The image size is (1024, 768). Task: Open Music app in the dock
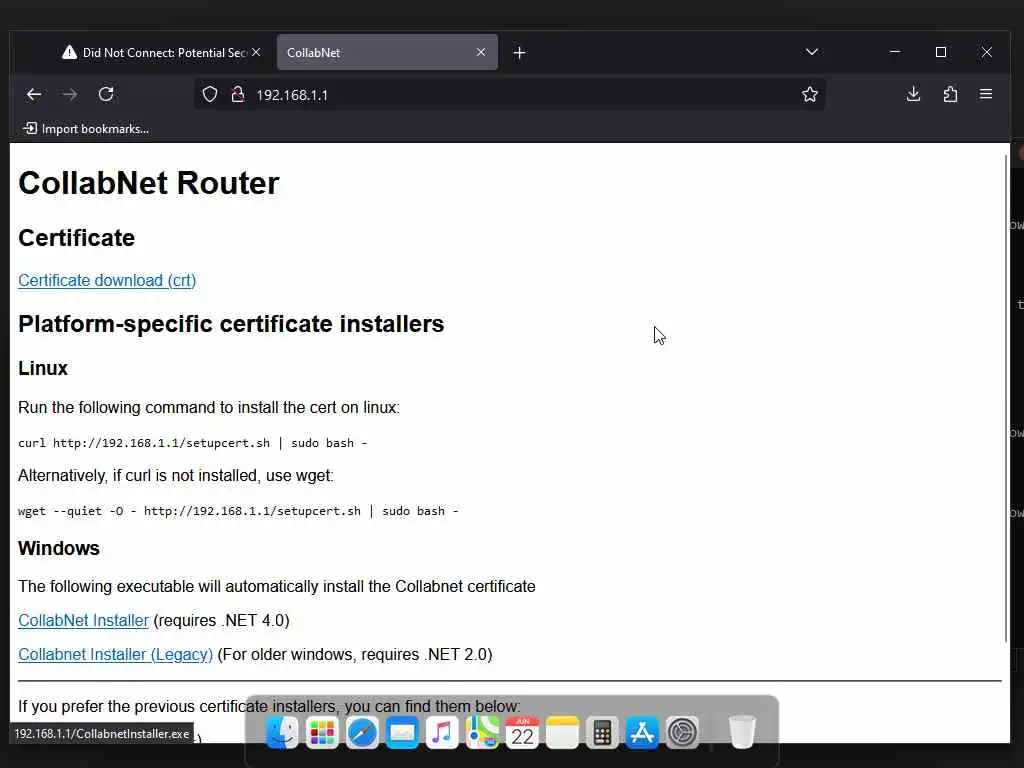point(442,732)
